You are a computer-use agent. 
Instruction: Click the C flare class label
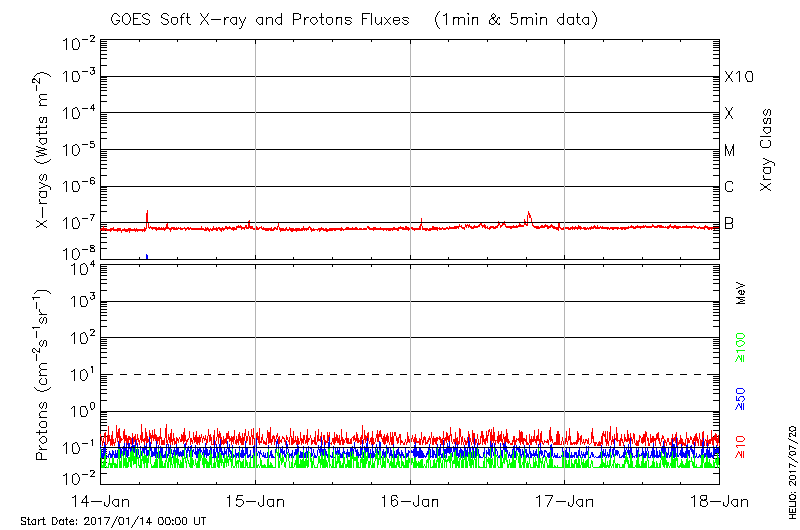[x=729, y=187]
